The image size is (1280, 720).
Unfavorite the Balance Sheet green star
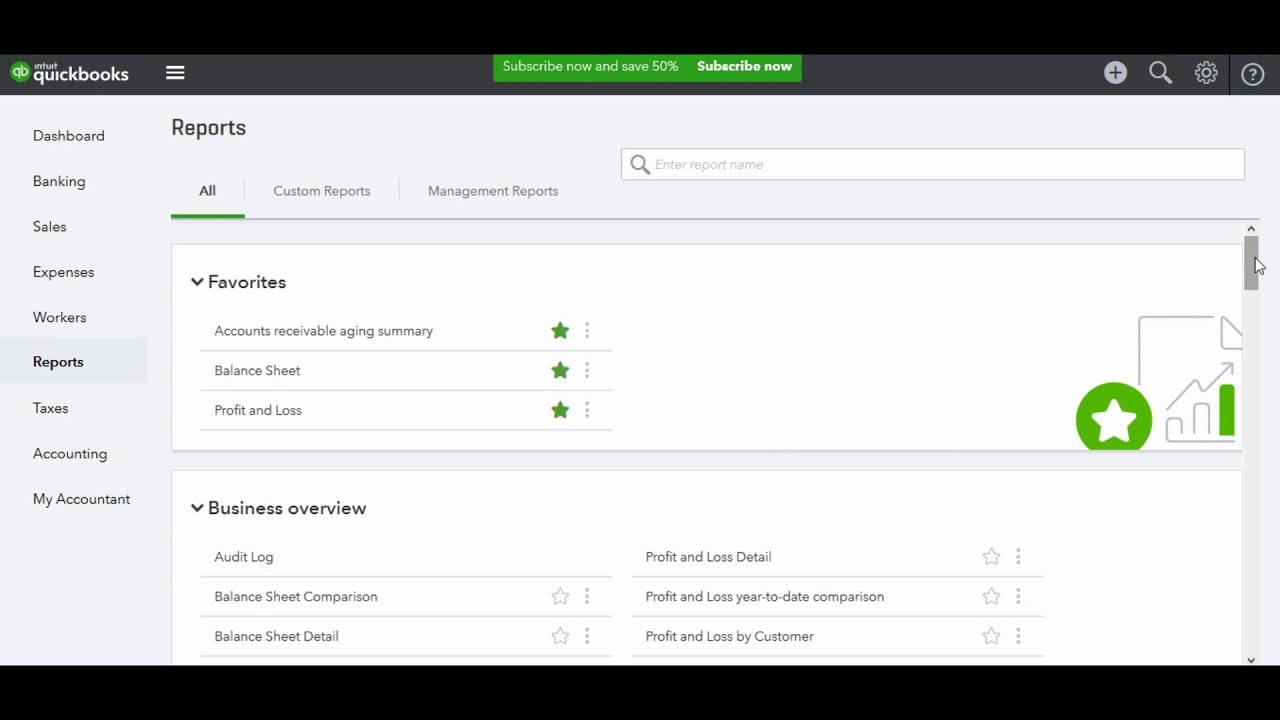560,371
